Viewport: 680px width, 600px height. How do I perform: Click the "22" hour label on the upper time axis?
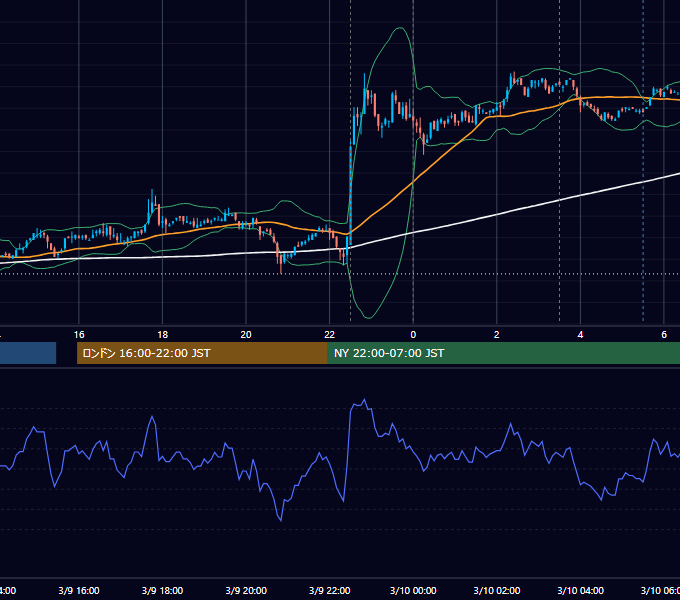[x=330, y=335]
